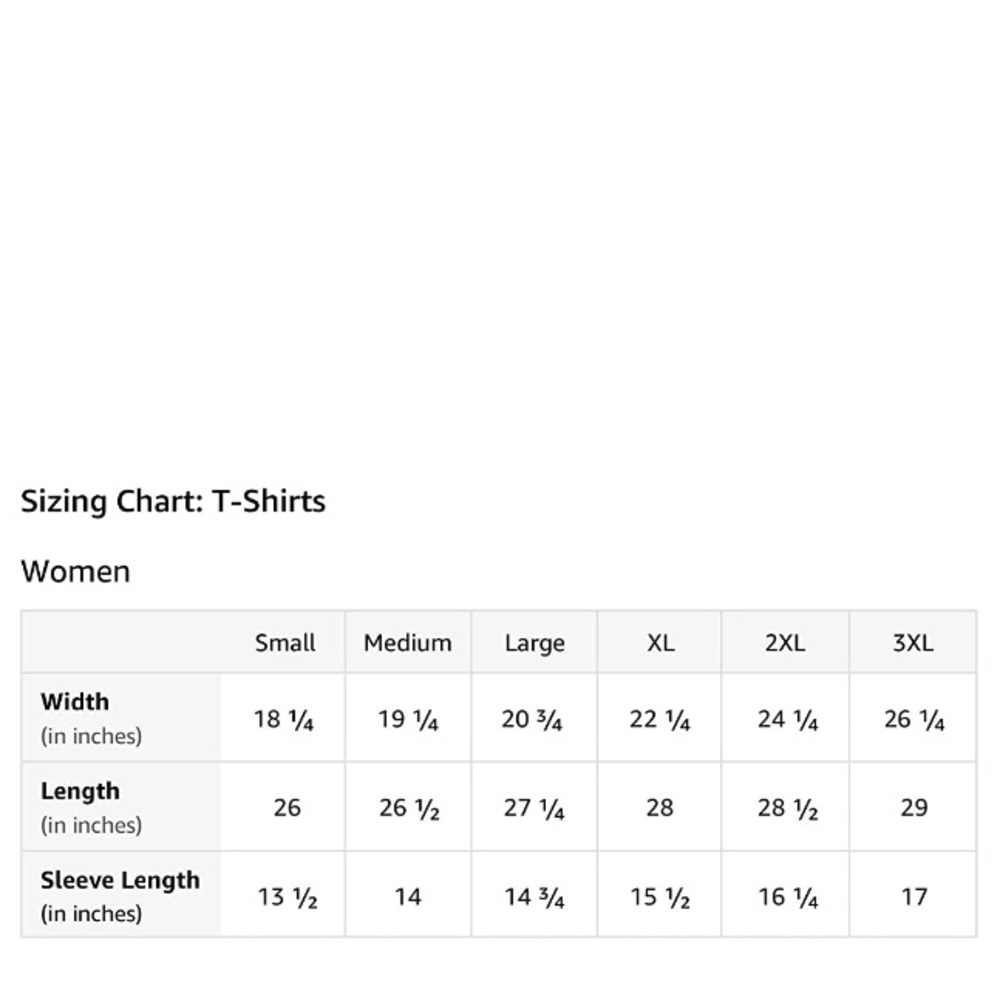
Task: Click the Small column header
Action: click(x=284, y=642)
